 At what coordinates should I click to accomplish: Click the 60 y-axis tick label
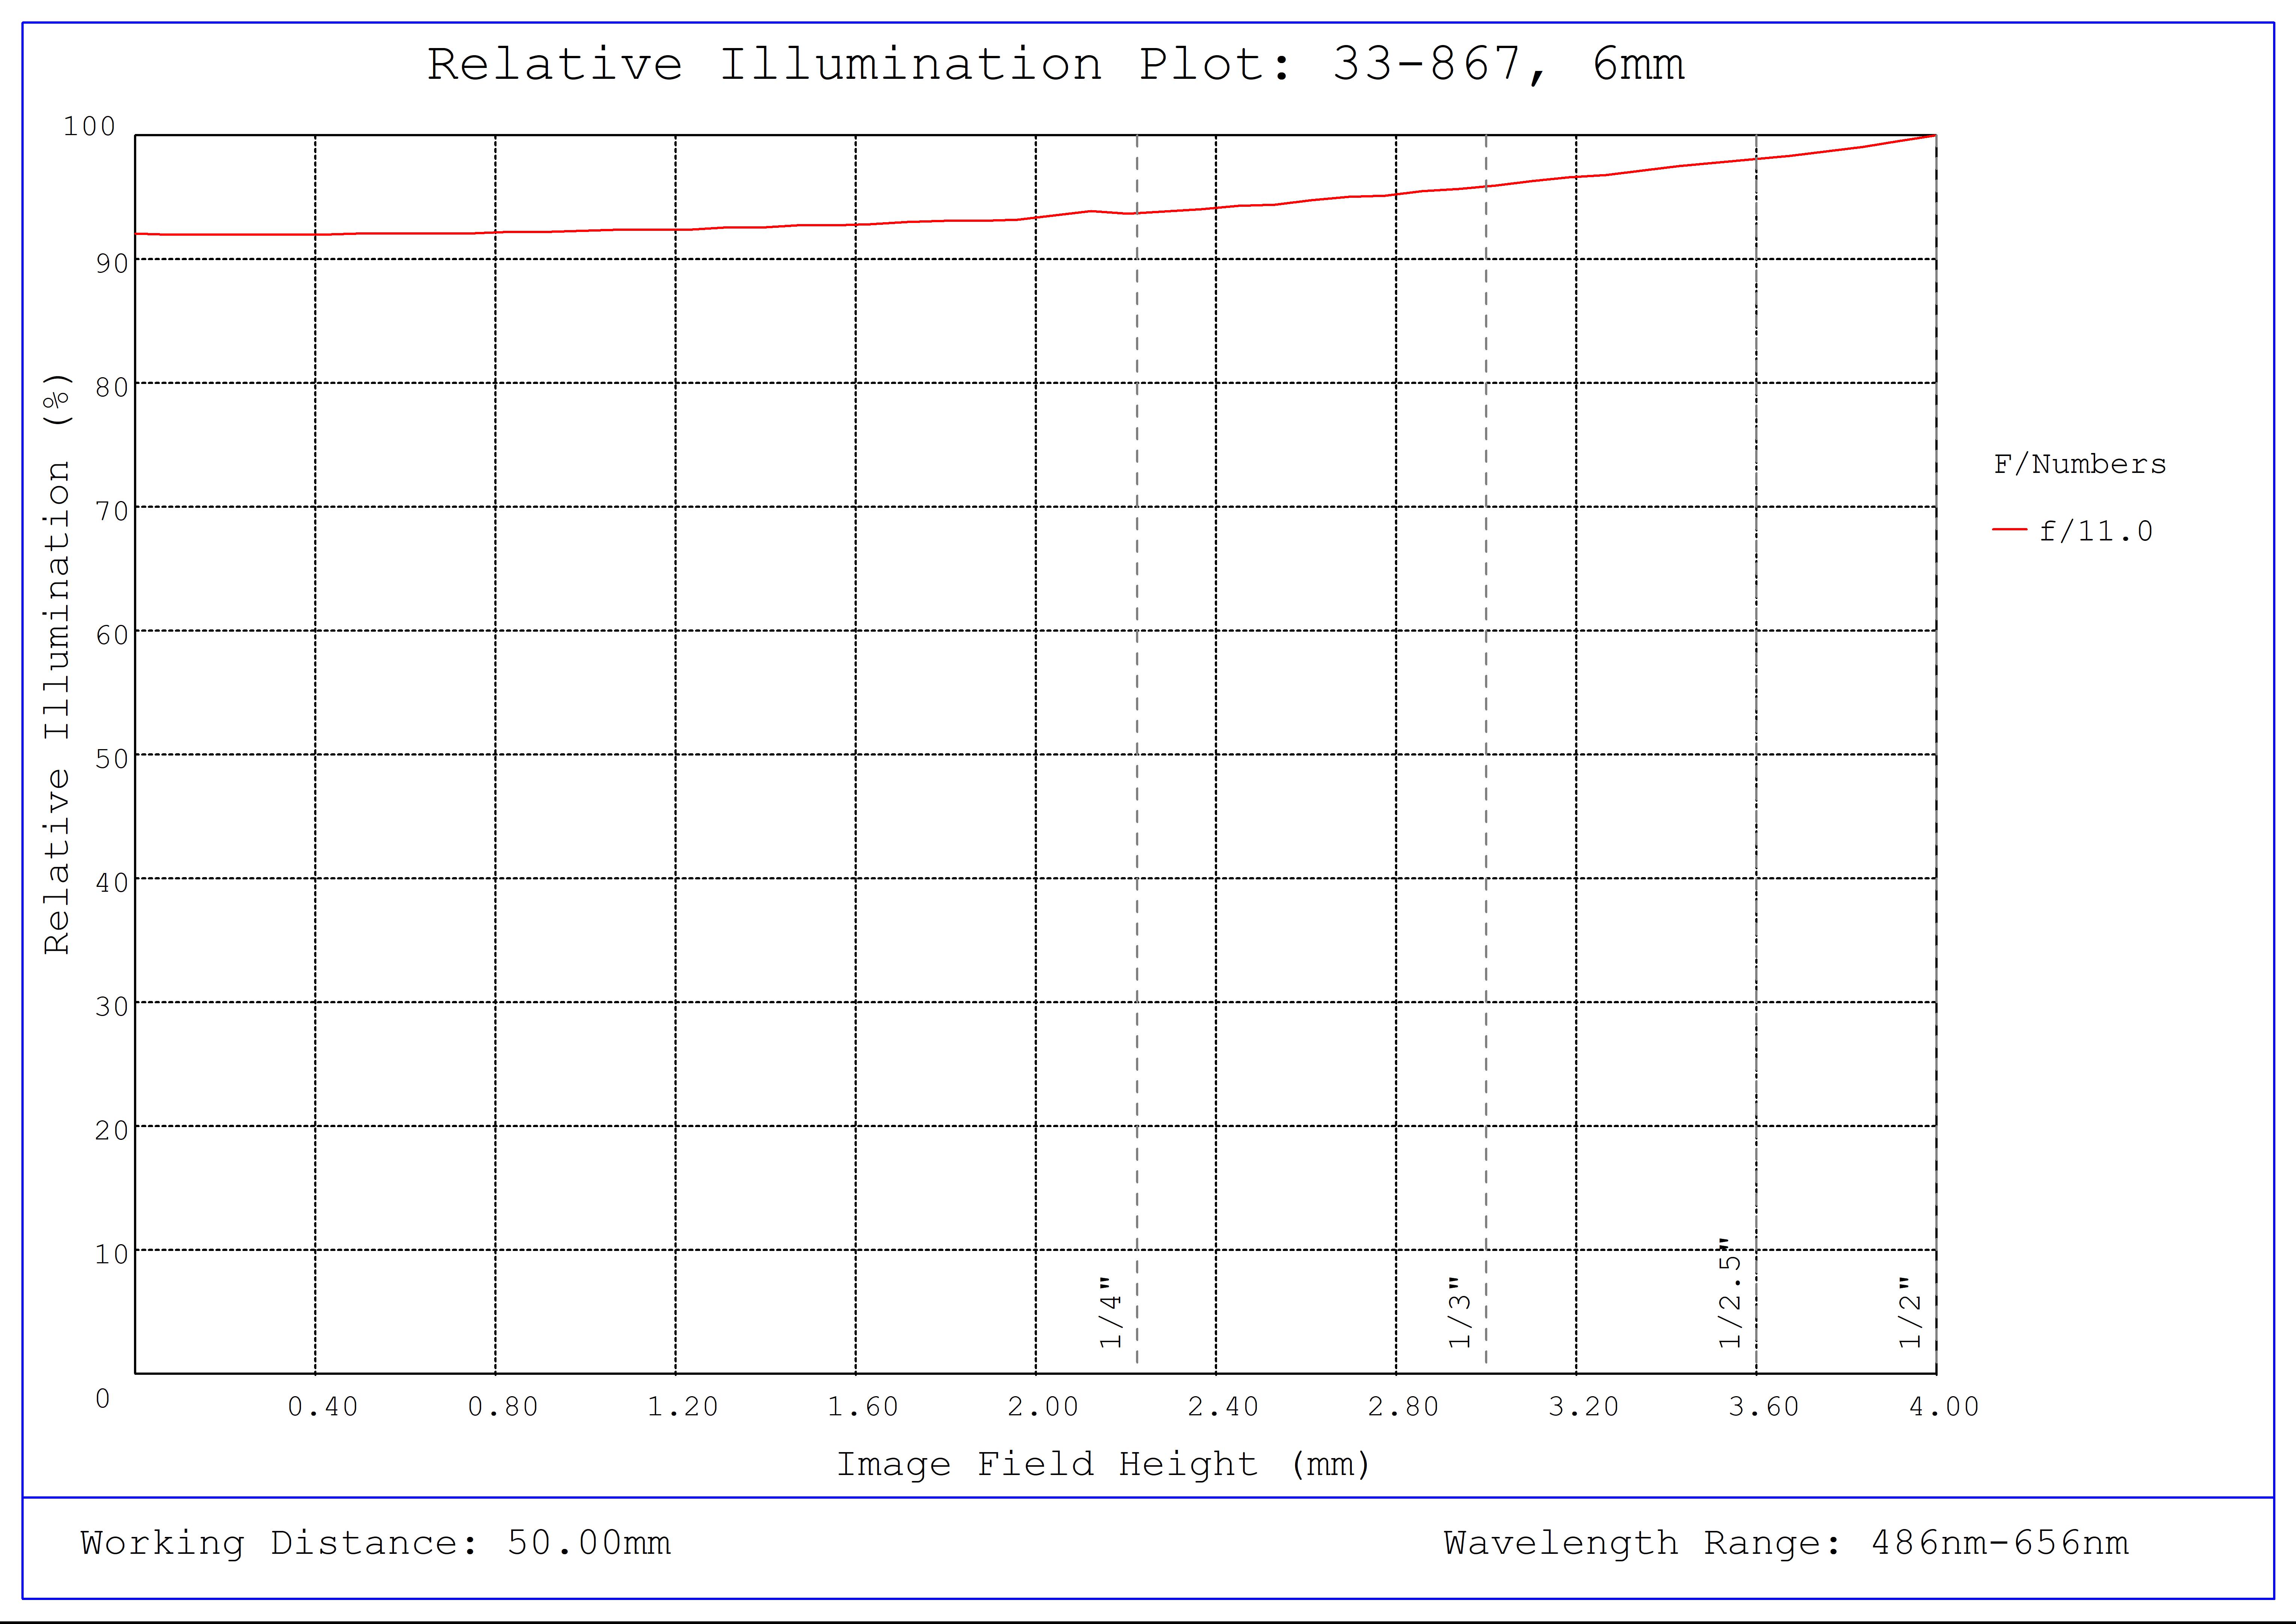tap(112, 635)
